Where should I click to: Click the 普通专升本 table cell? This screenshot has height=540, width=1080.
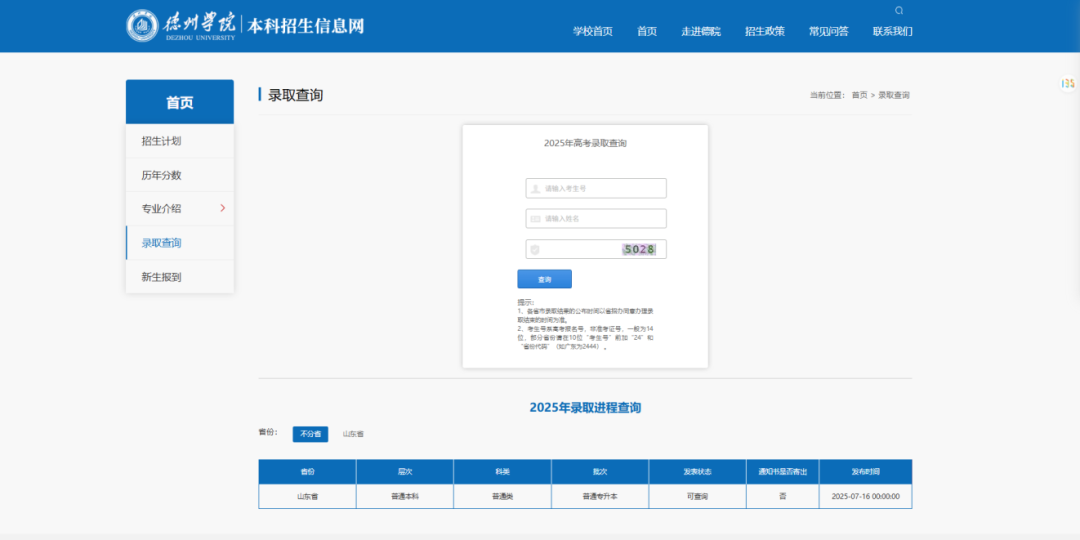click(600, 496)
